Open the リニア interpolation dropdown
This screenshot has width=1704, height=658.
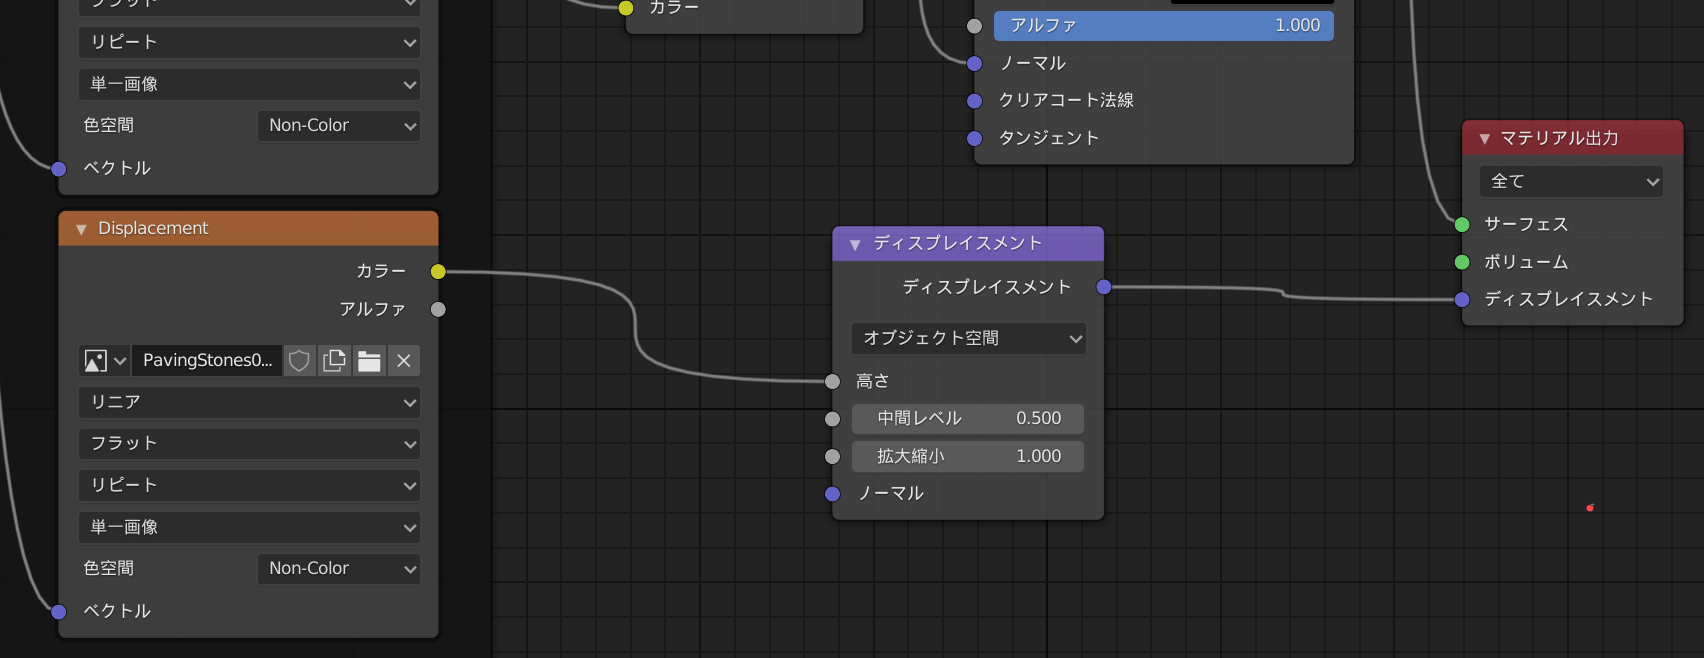(249, 402)
